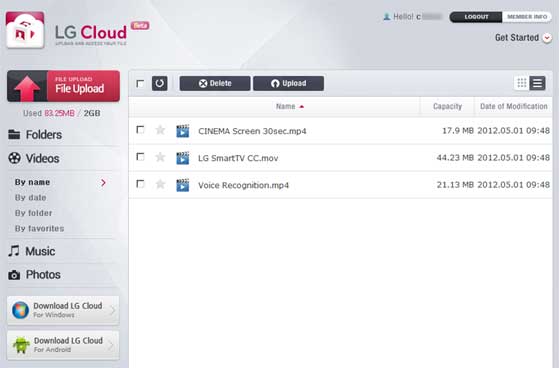
Task: Click video icon of LG SmartTV CC.mov
Action: (182, 158)
